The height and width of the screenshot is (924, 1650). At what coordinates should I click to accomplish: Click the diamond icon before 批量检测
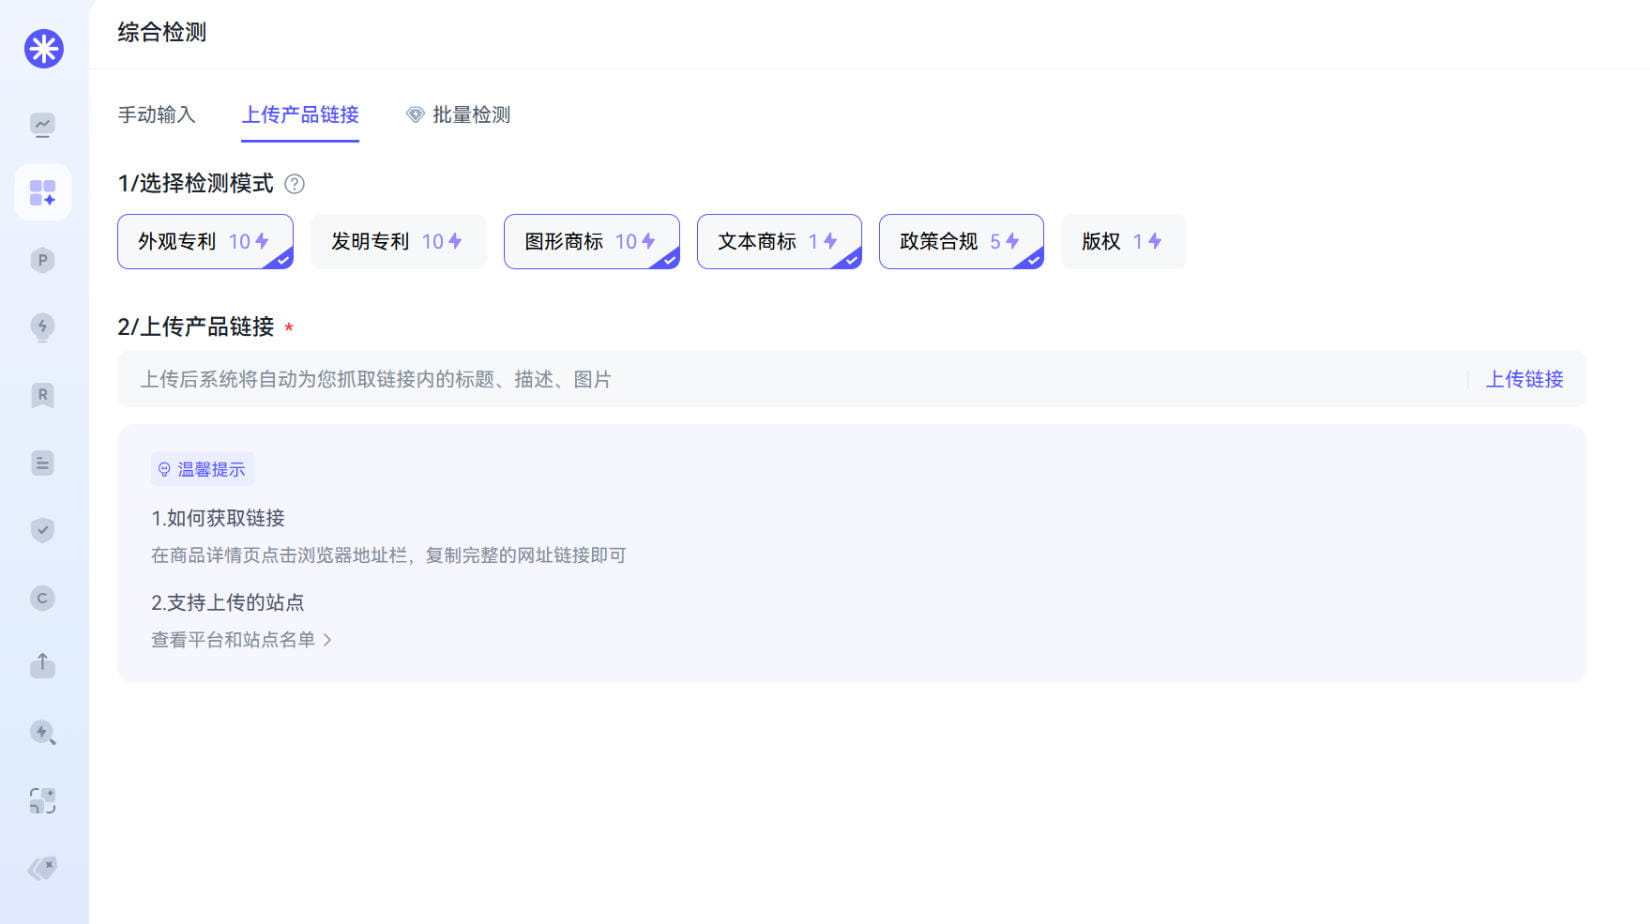tap(415, 115)
